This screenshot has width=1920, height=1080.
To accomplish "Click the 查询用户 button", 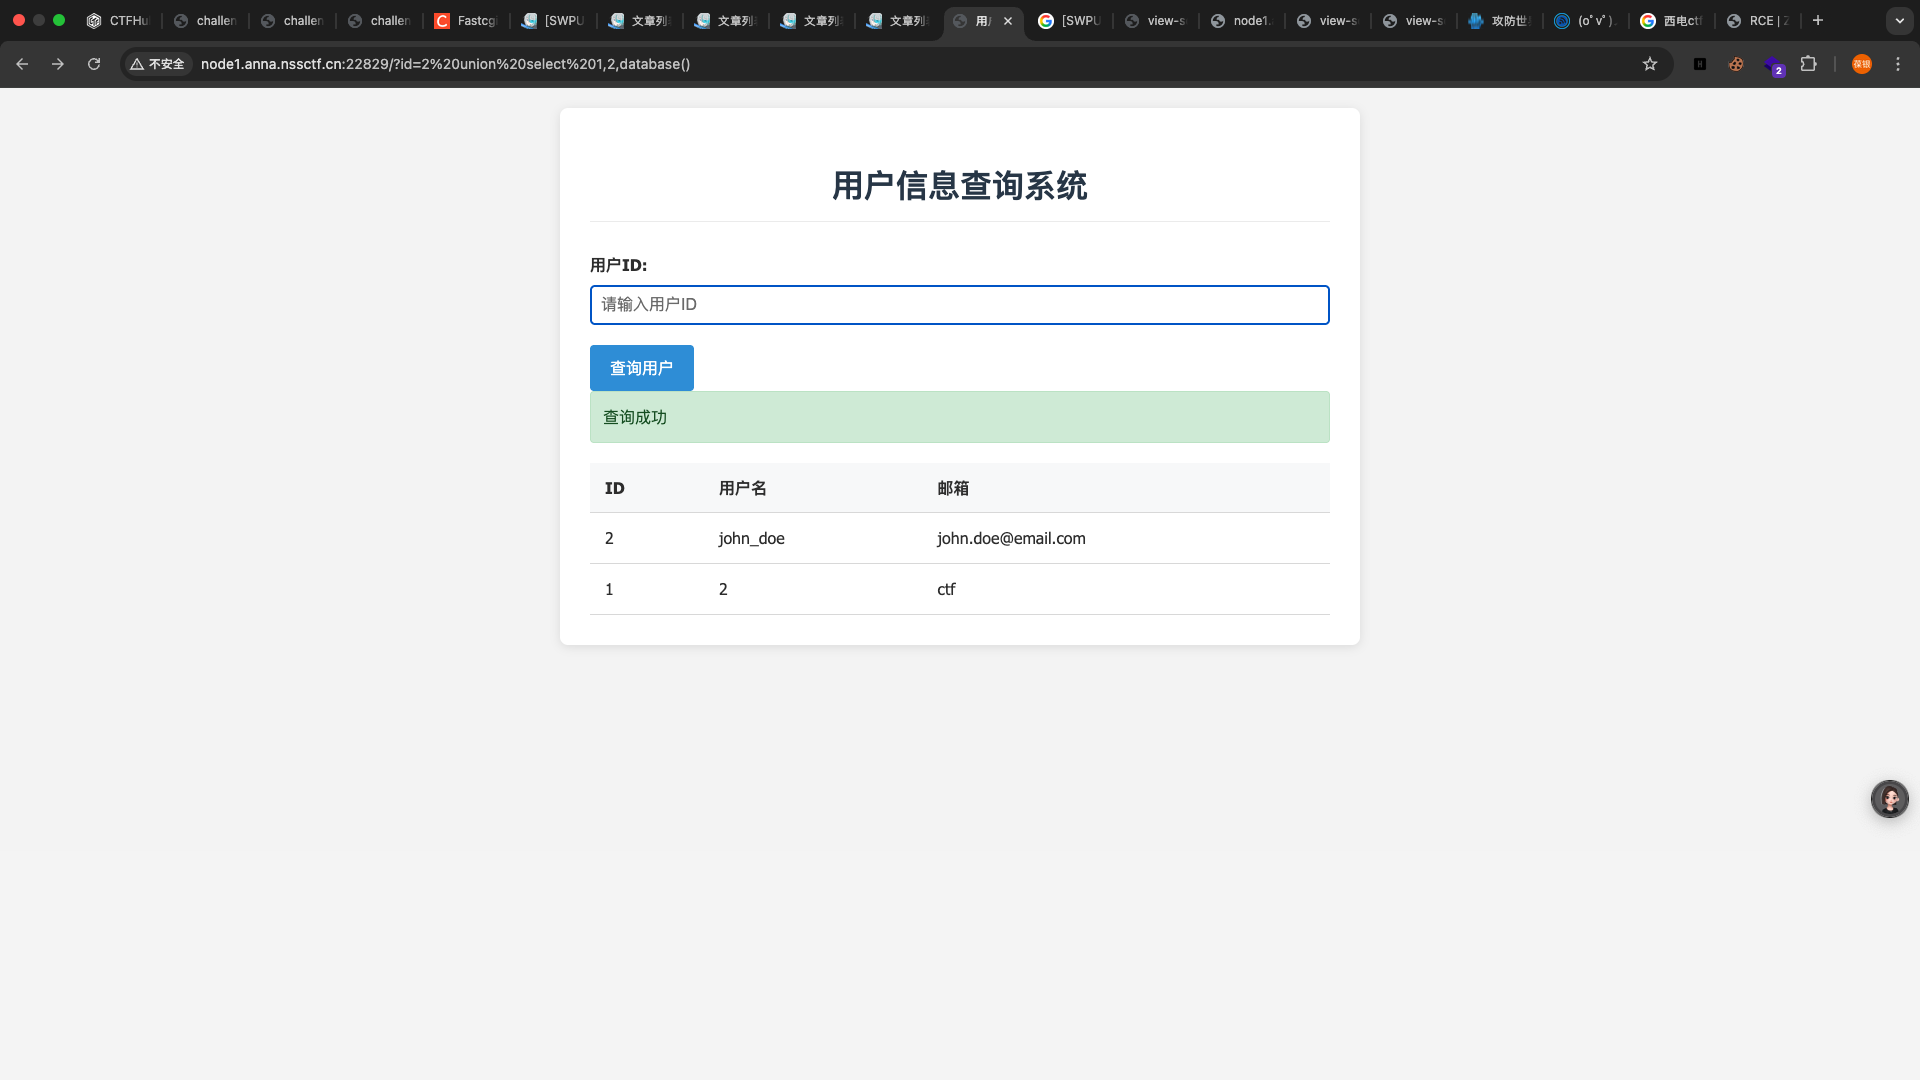I will point(642,368).
